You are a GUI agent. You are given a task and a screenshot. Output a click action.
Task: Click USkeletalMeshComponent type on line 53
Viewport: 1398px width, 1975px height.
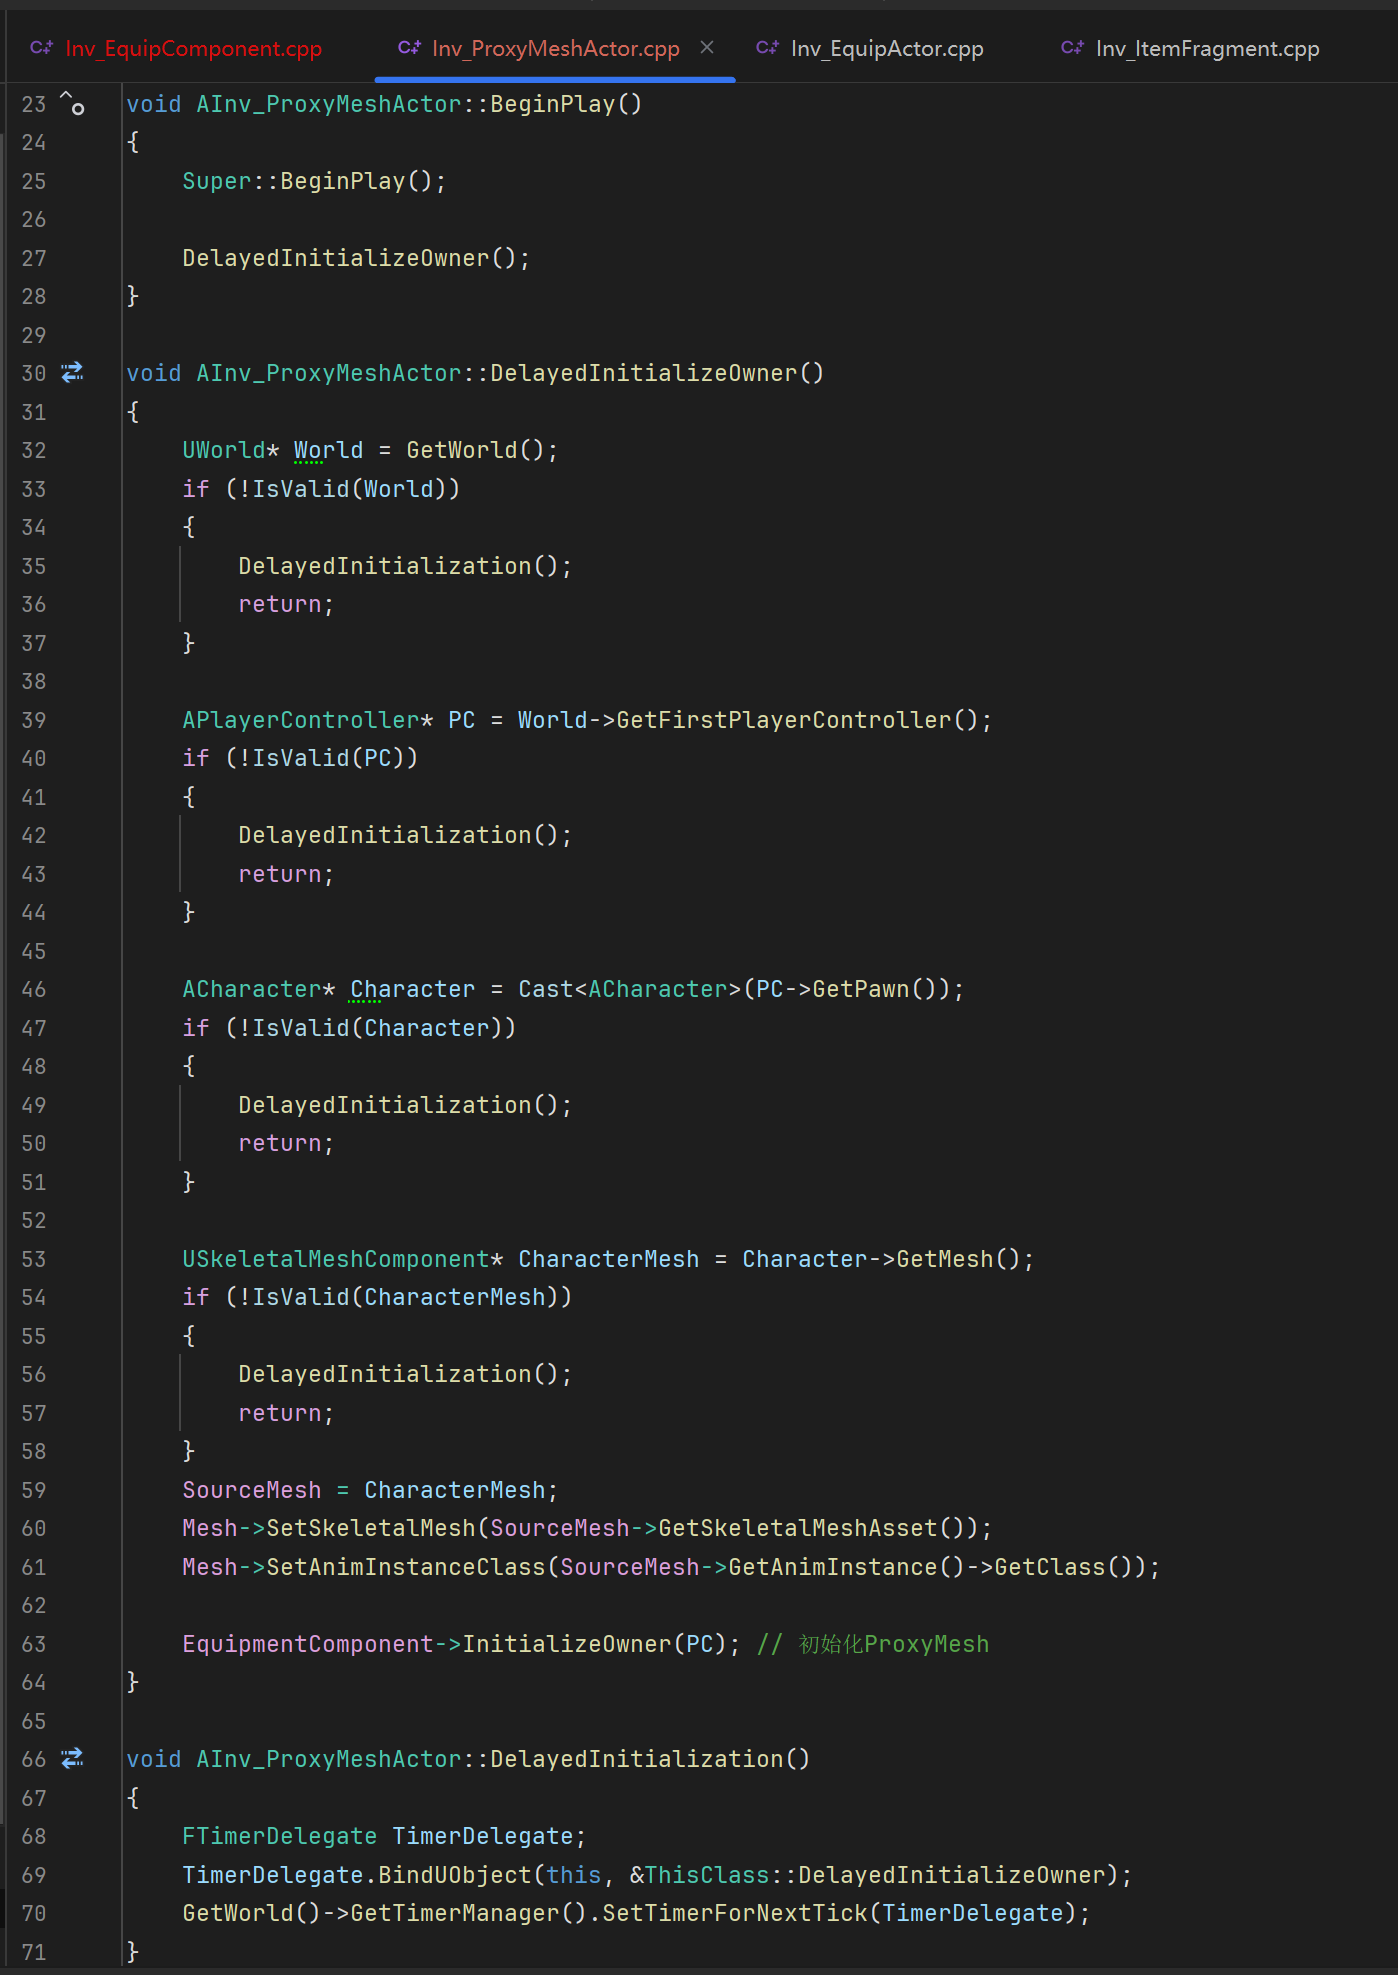tap(335, 1259)
